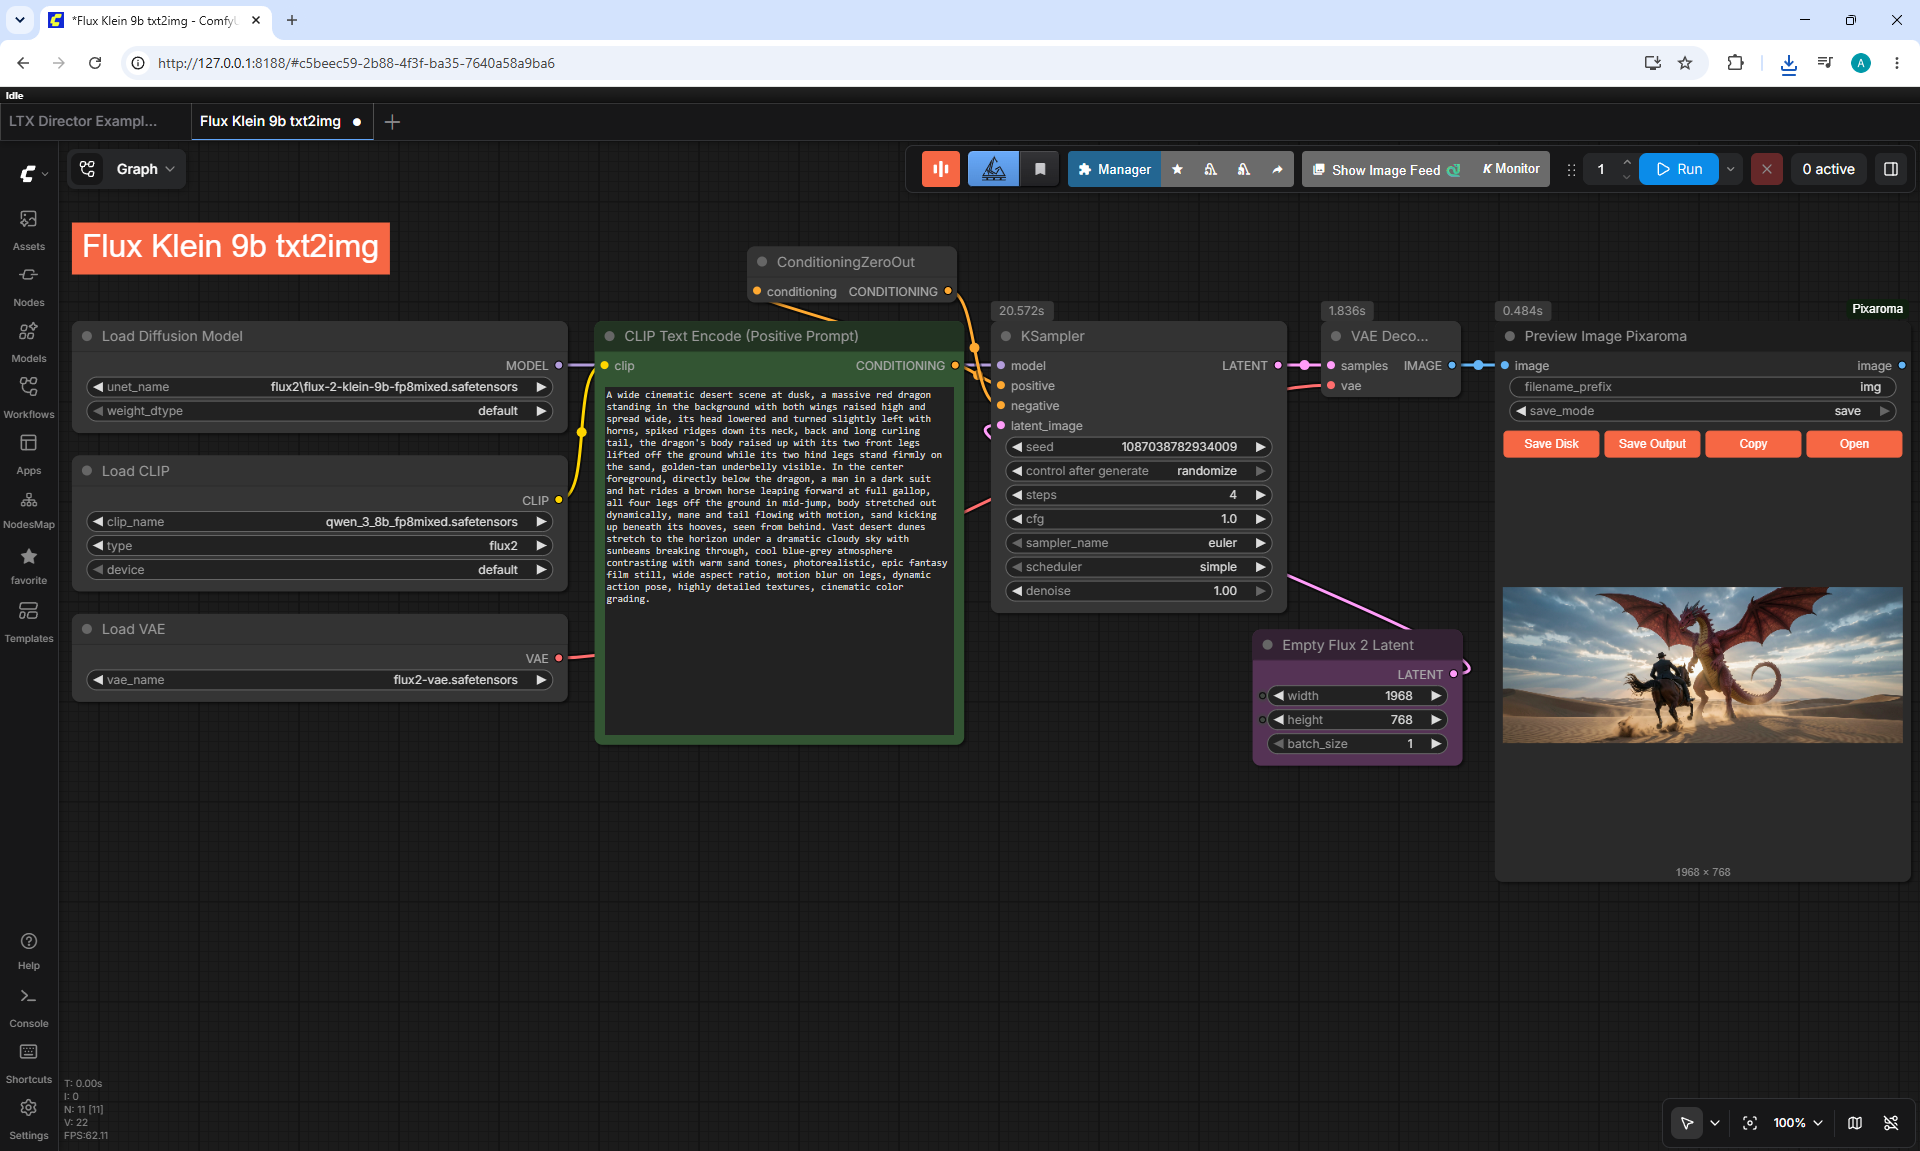Open the Workflows sidebar panel
Screen dimensions: 1920x1151
pos(29,398)
